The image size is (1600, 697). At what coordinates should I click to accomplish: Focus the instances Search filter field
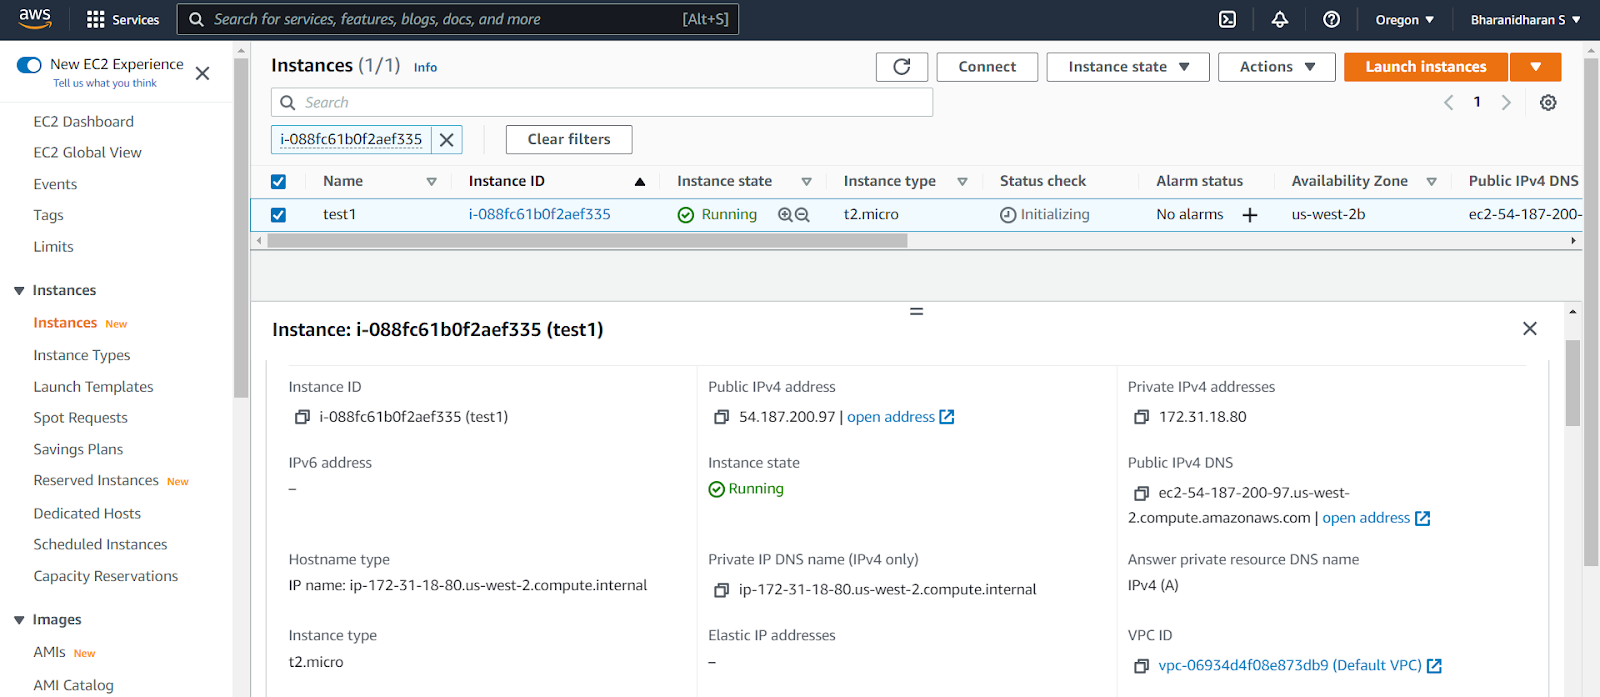tap(602, 102)
